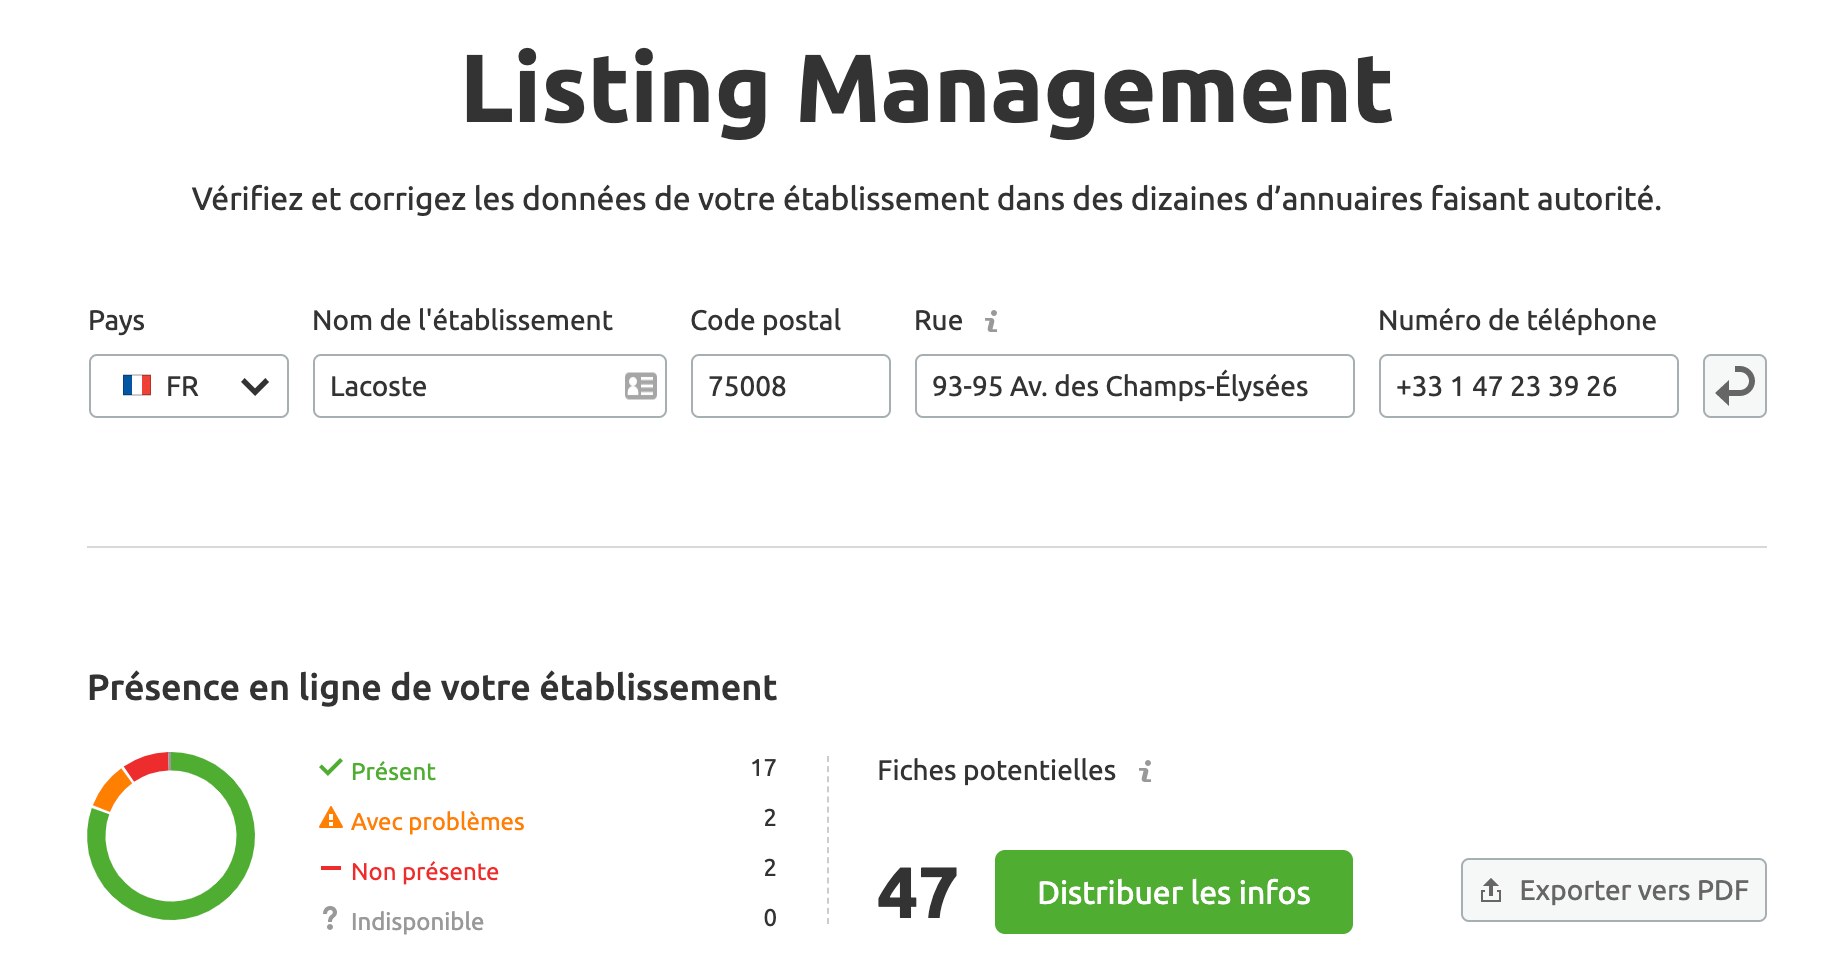1840x971 pixels.
Task: Click the green checkmark icon beside Présent
Action: (330, 769)
